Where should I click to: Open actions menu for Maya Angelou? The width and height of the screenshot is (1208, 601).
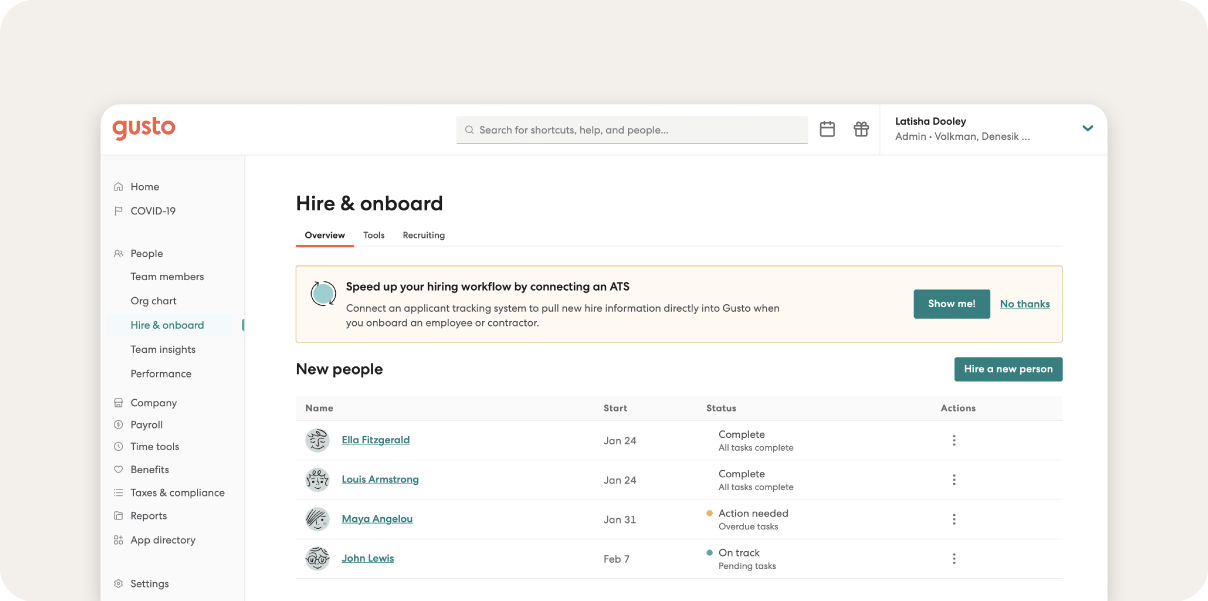pyautogui.click(x=954, y=519)
